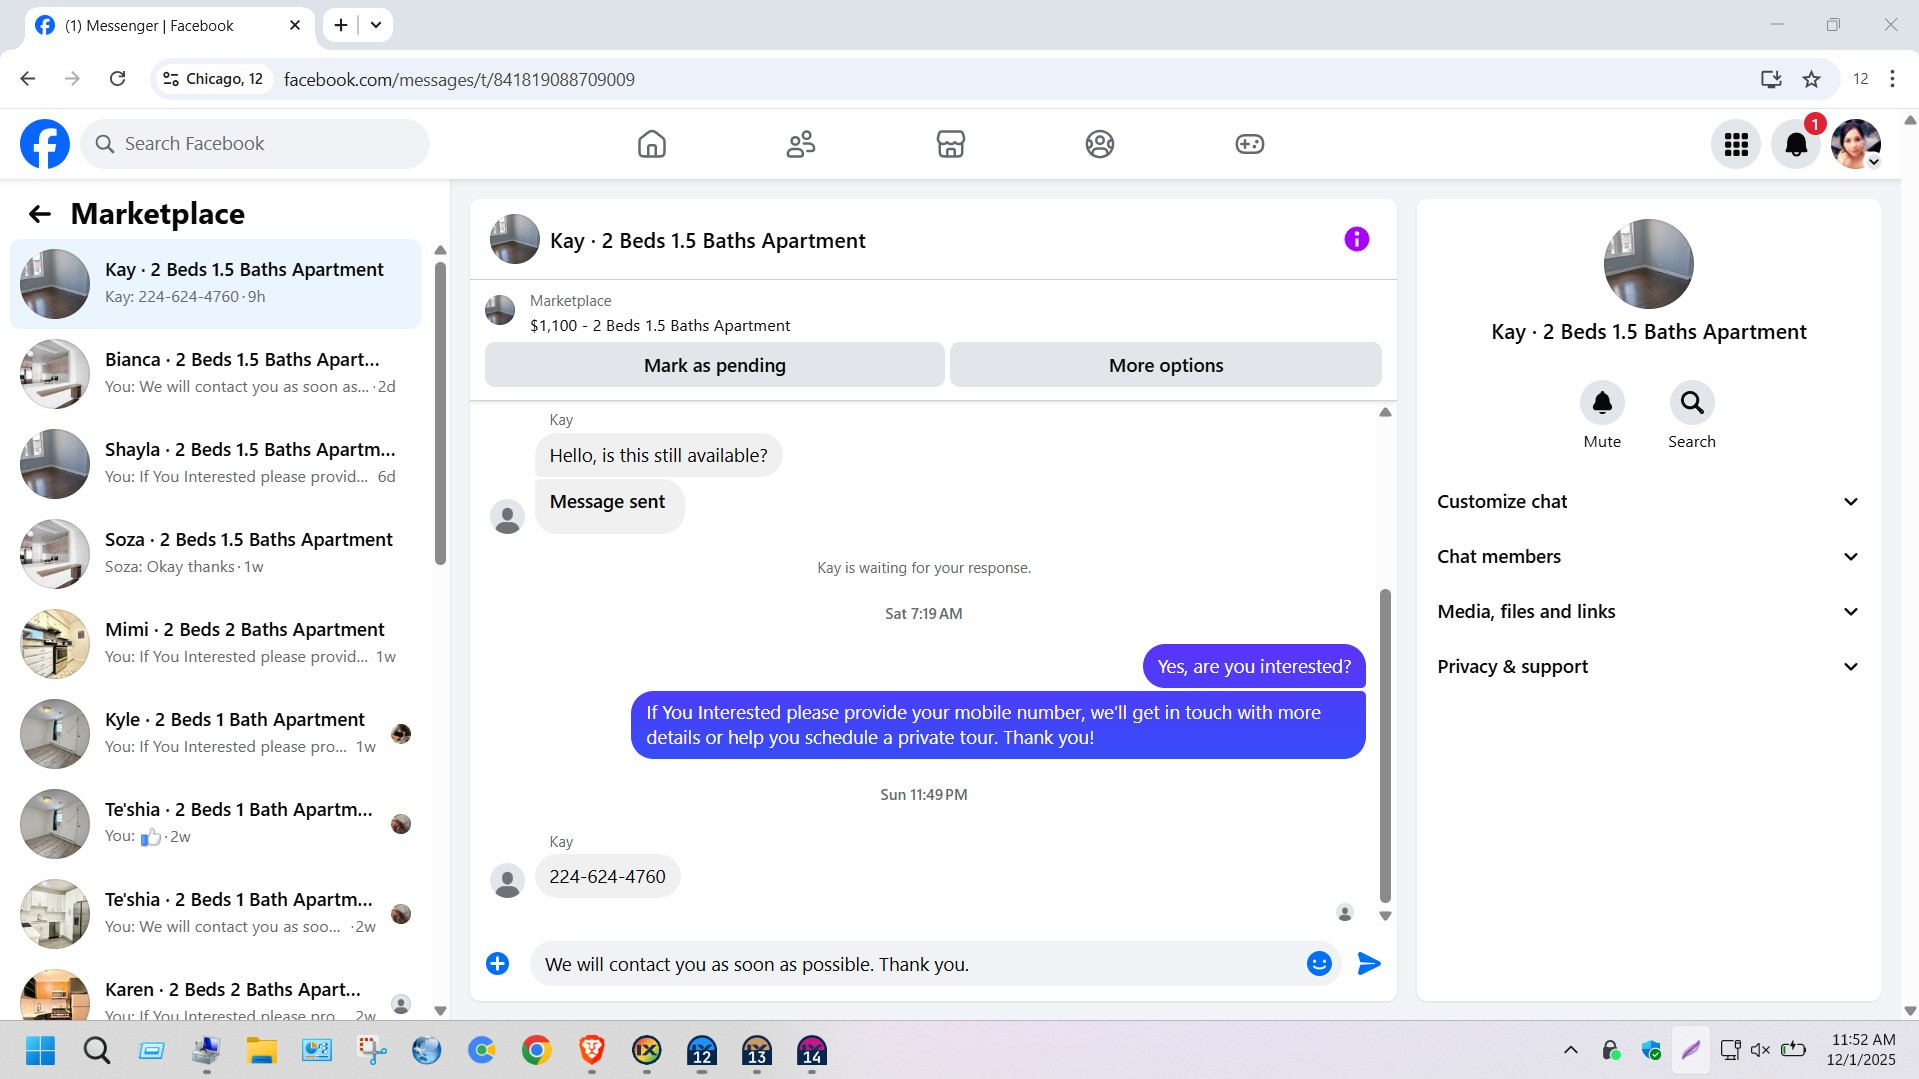Click the browser extension 12 badge
This screenshot has height=1079, width=1919.
[1860, 79]
